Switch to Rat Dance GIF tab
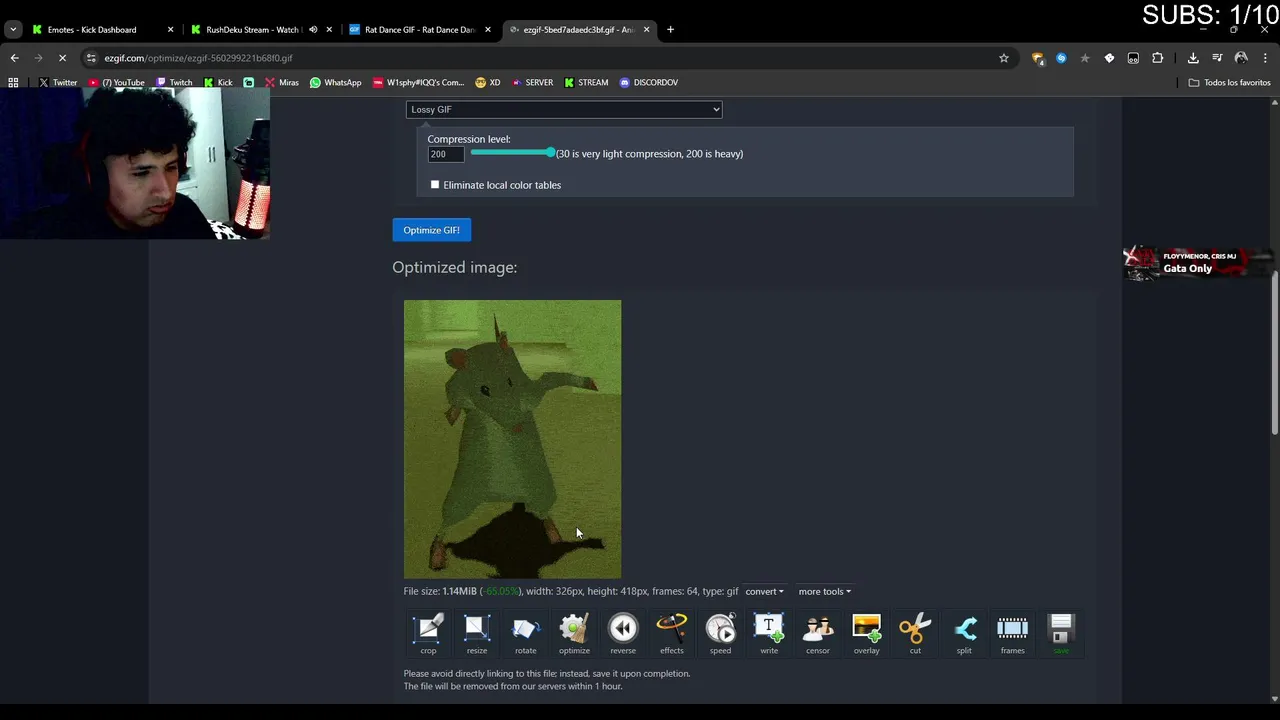Screen dimensions: 1280x720 (418, 30)
